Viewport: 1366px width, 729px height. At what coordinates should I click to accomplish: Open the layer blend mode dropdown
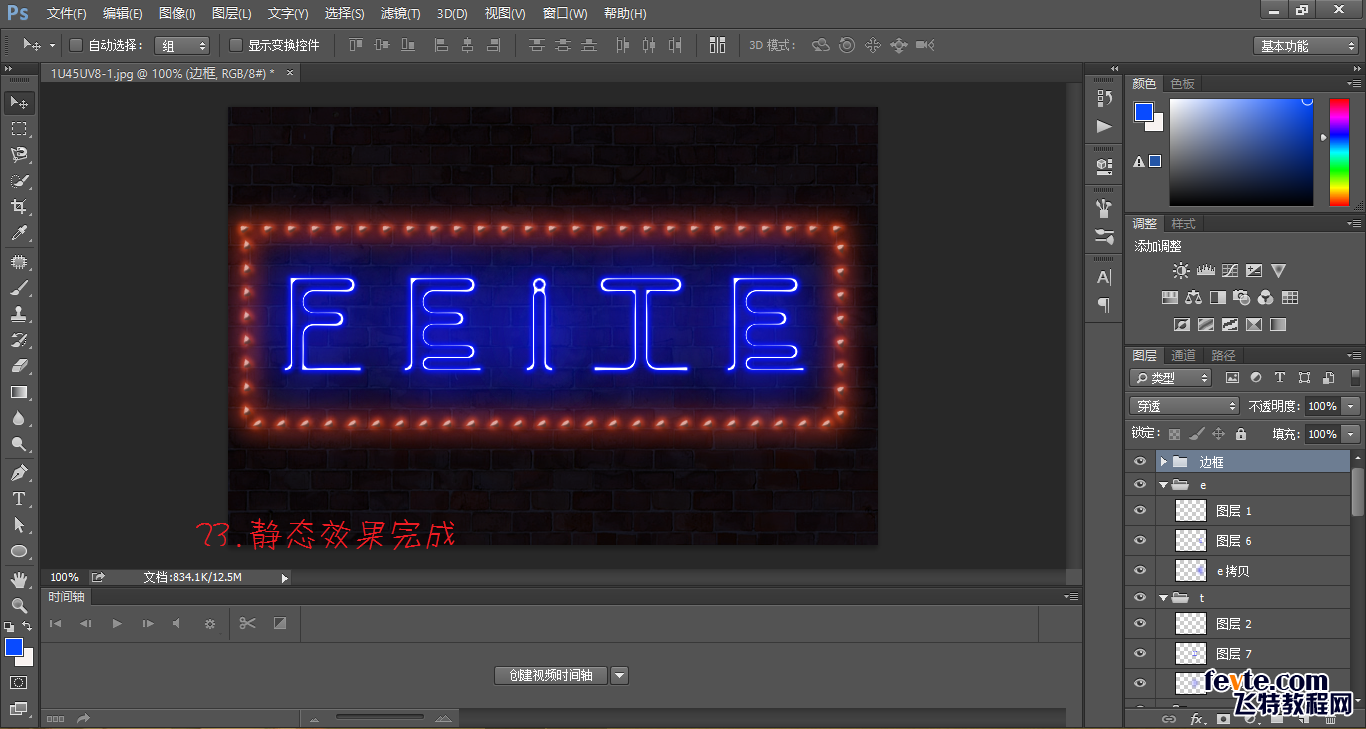1184,405
